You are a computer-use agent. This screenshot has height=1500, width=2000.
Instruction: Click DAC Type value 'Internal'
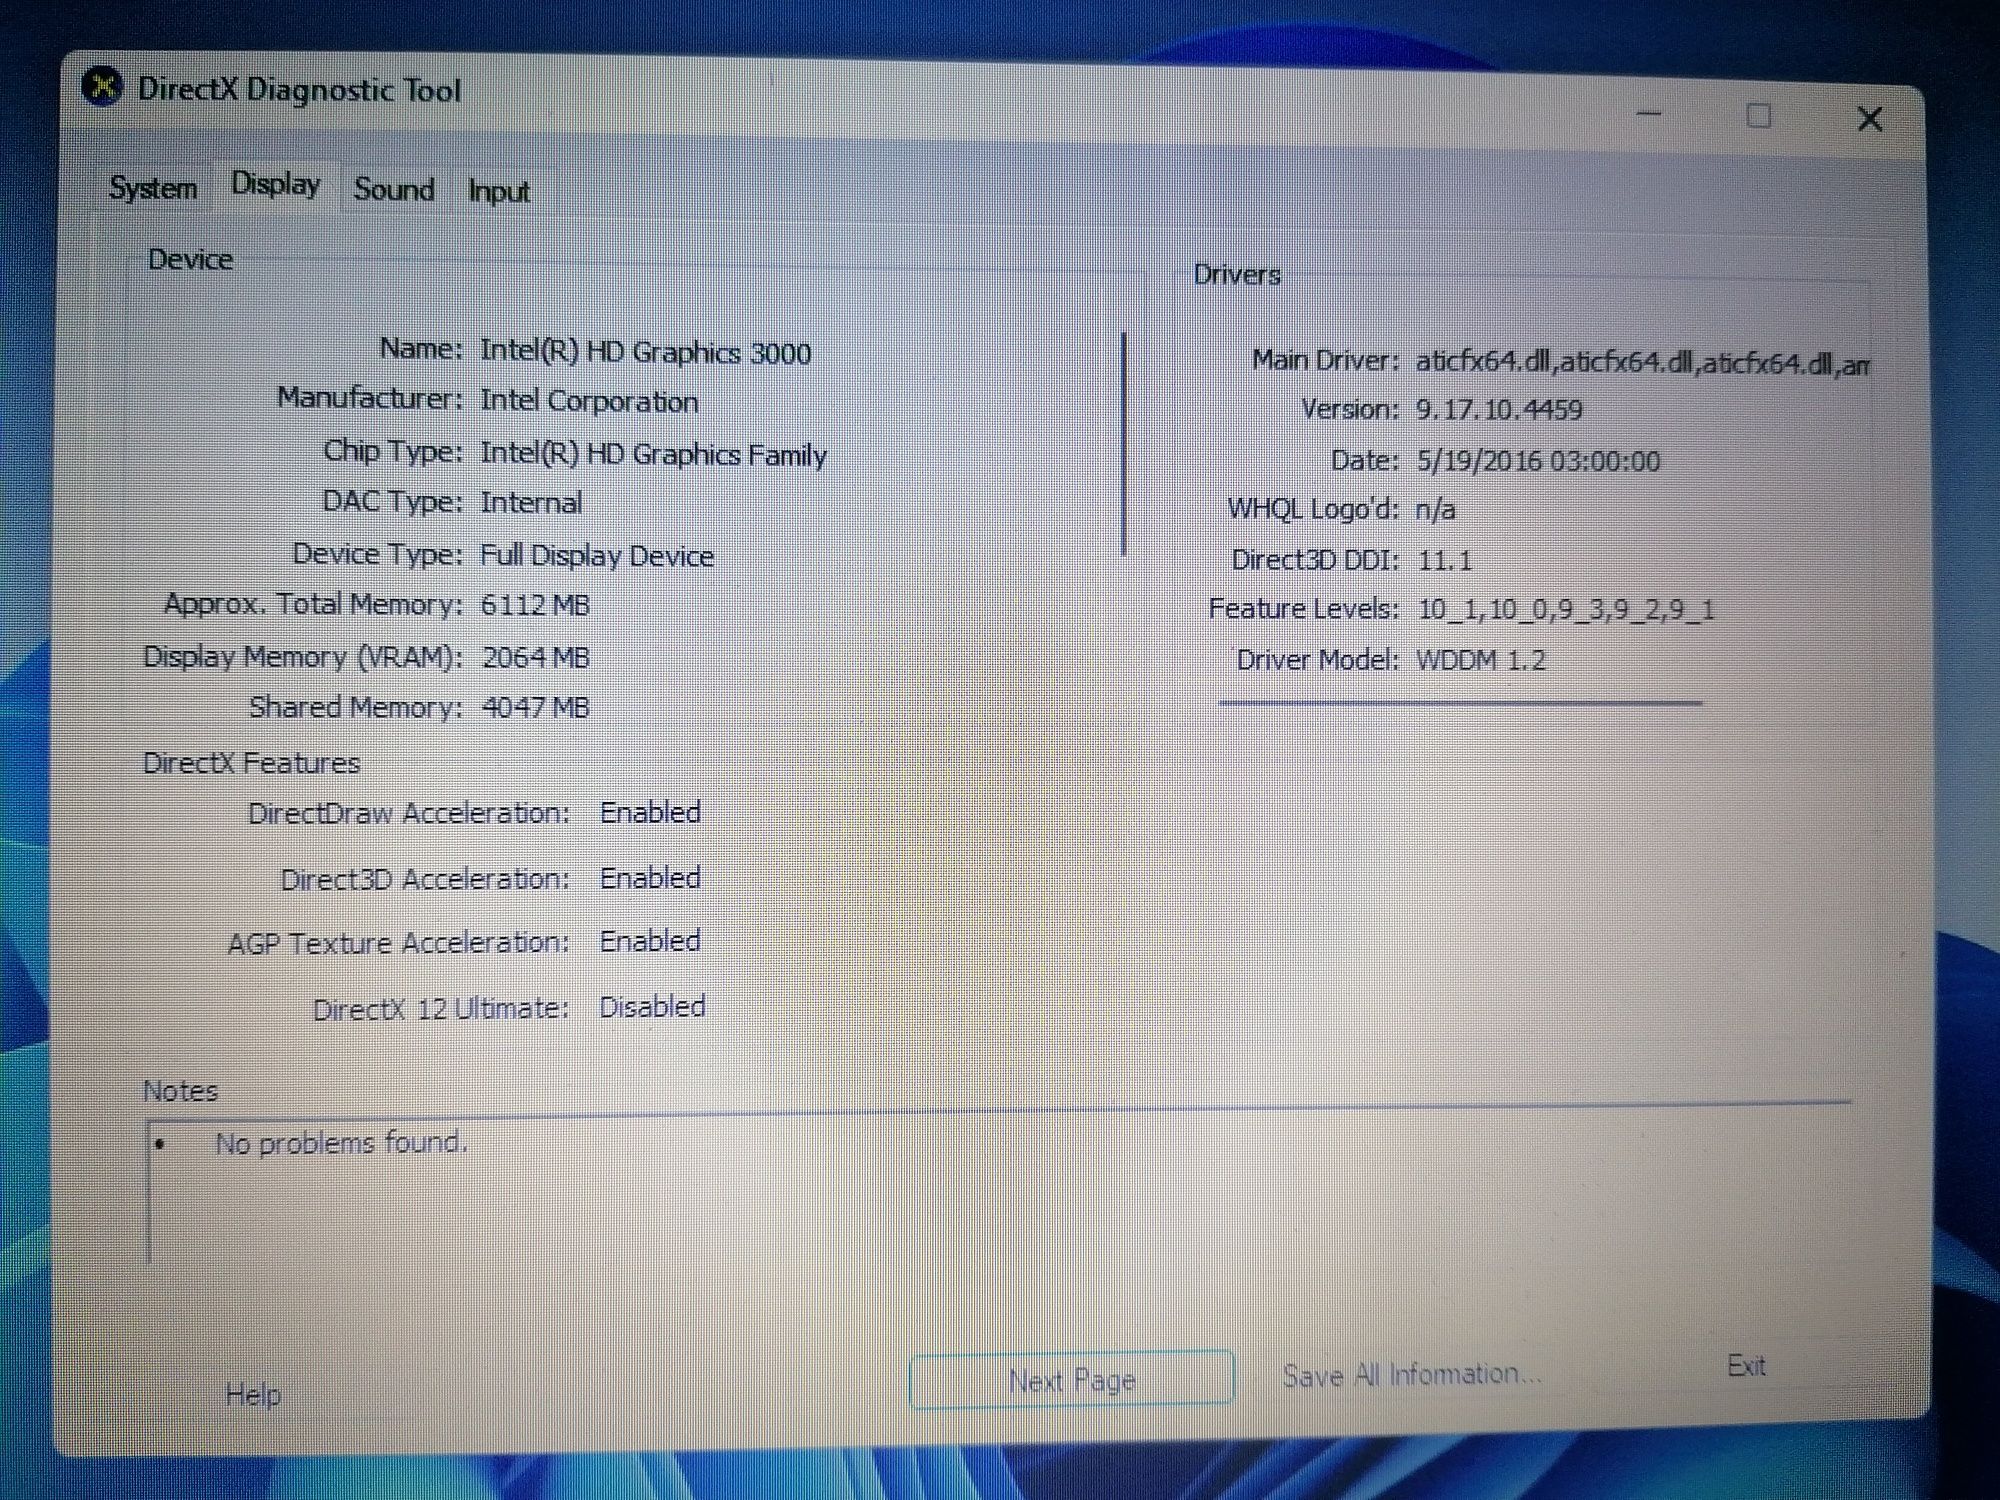[x=531, y=502]
